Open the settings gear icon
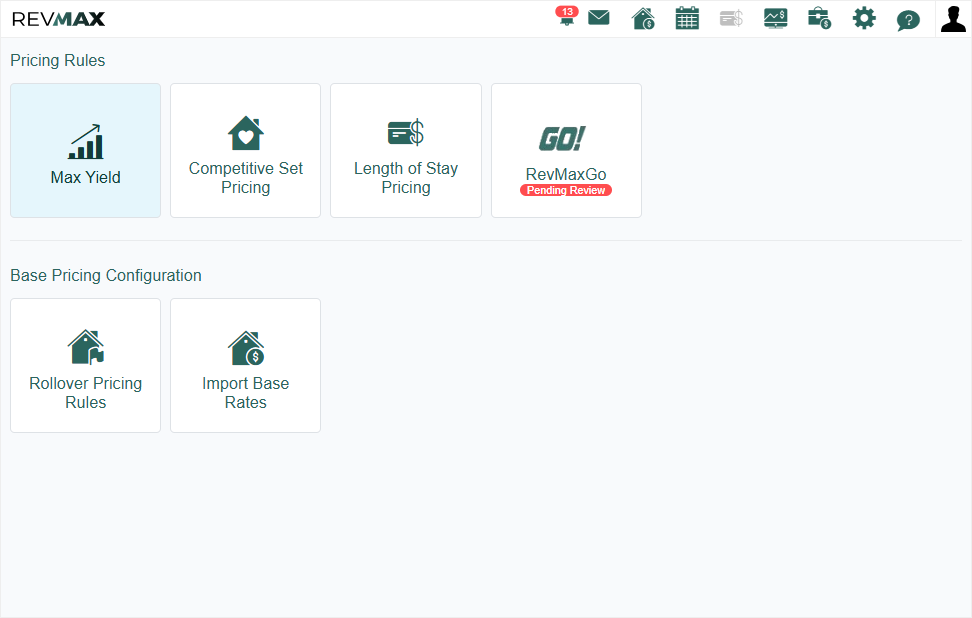 tap(864, 19)
